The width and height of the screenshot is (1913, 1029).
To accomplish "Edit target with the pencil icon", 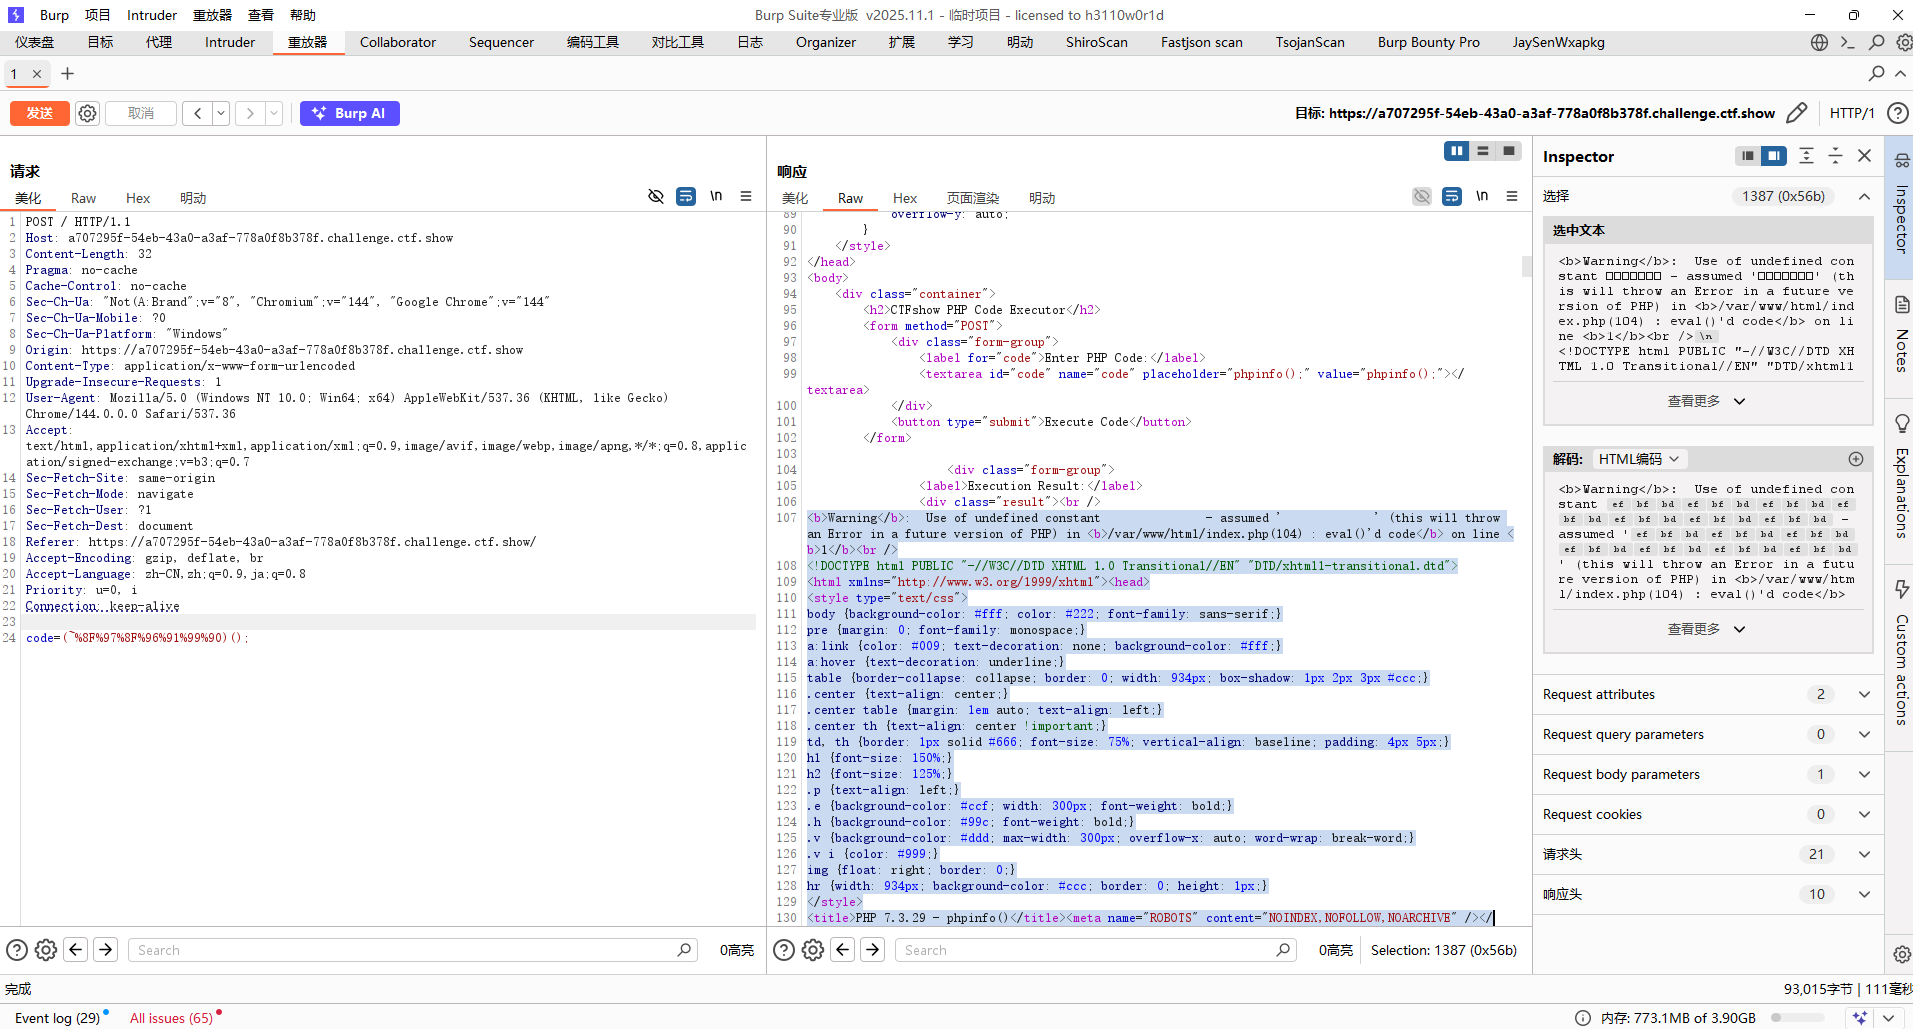I will [1797, 113].
